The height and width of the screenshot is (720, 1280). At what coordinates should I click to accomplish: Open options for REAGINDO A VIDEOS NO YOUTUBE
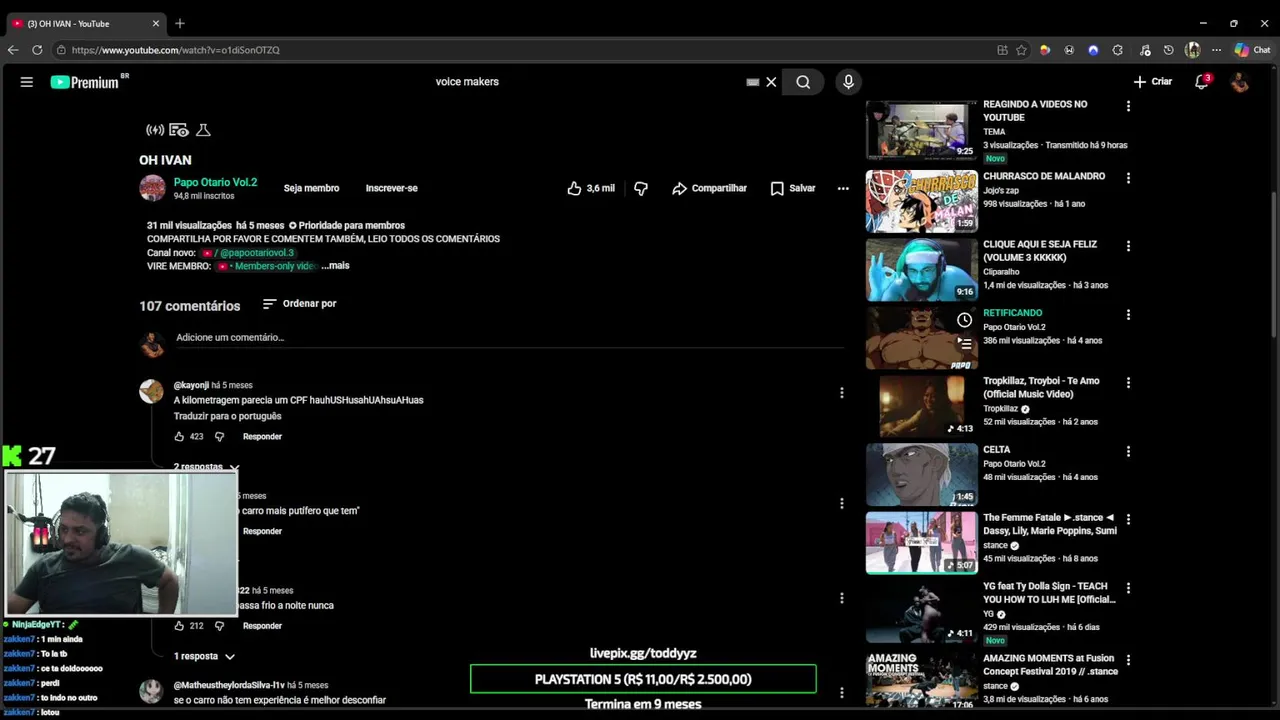1128,106
